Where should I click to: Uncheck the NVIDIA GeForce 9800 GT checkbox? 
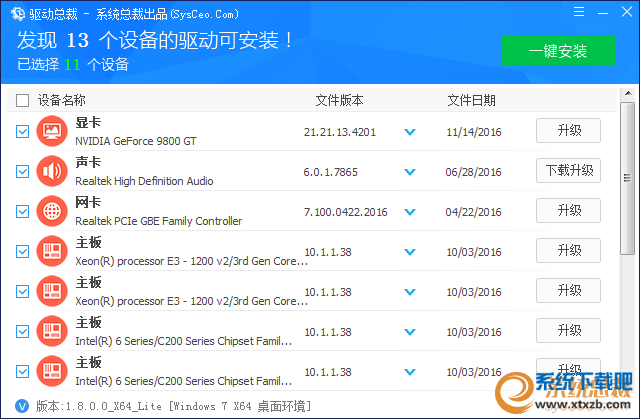coord(23,131)
